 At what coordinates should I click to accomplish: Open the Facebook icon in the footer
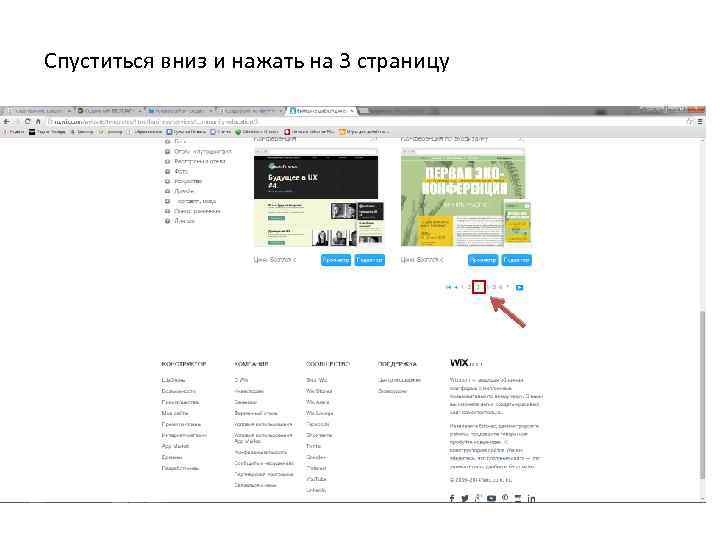[x=452, y=498]
